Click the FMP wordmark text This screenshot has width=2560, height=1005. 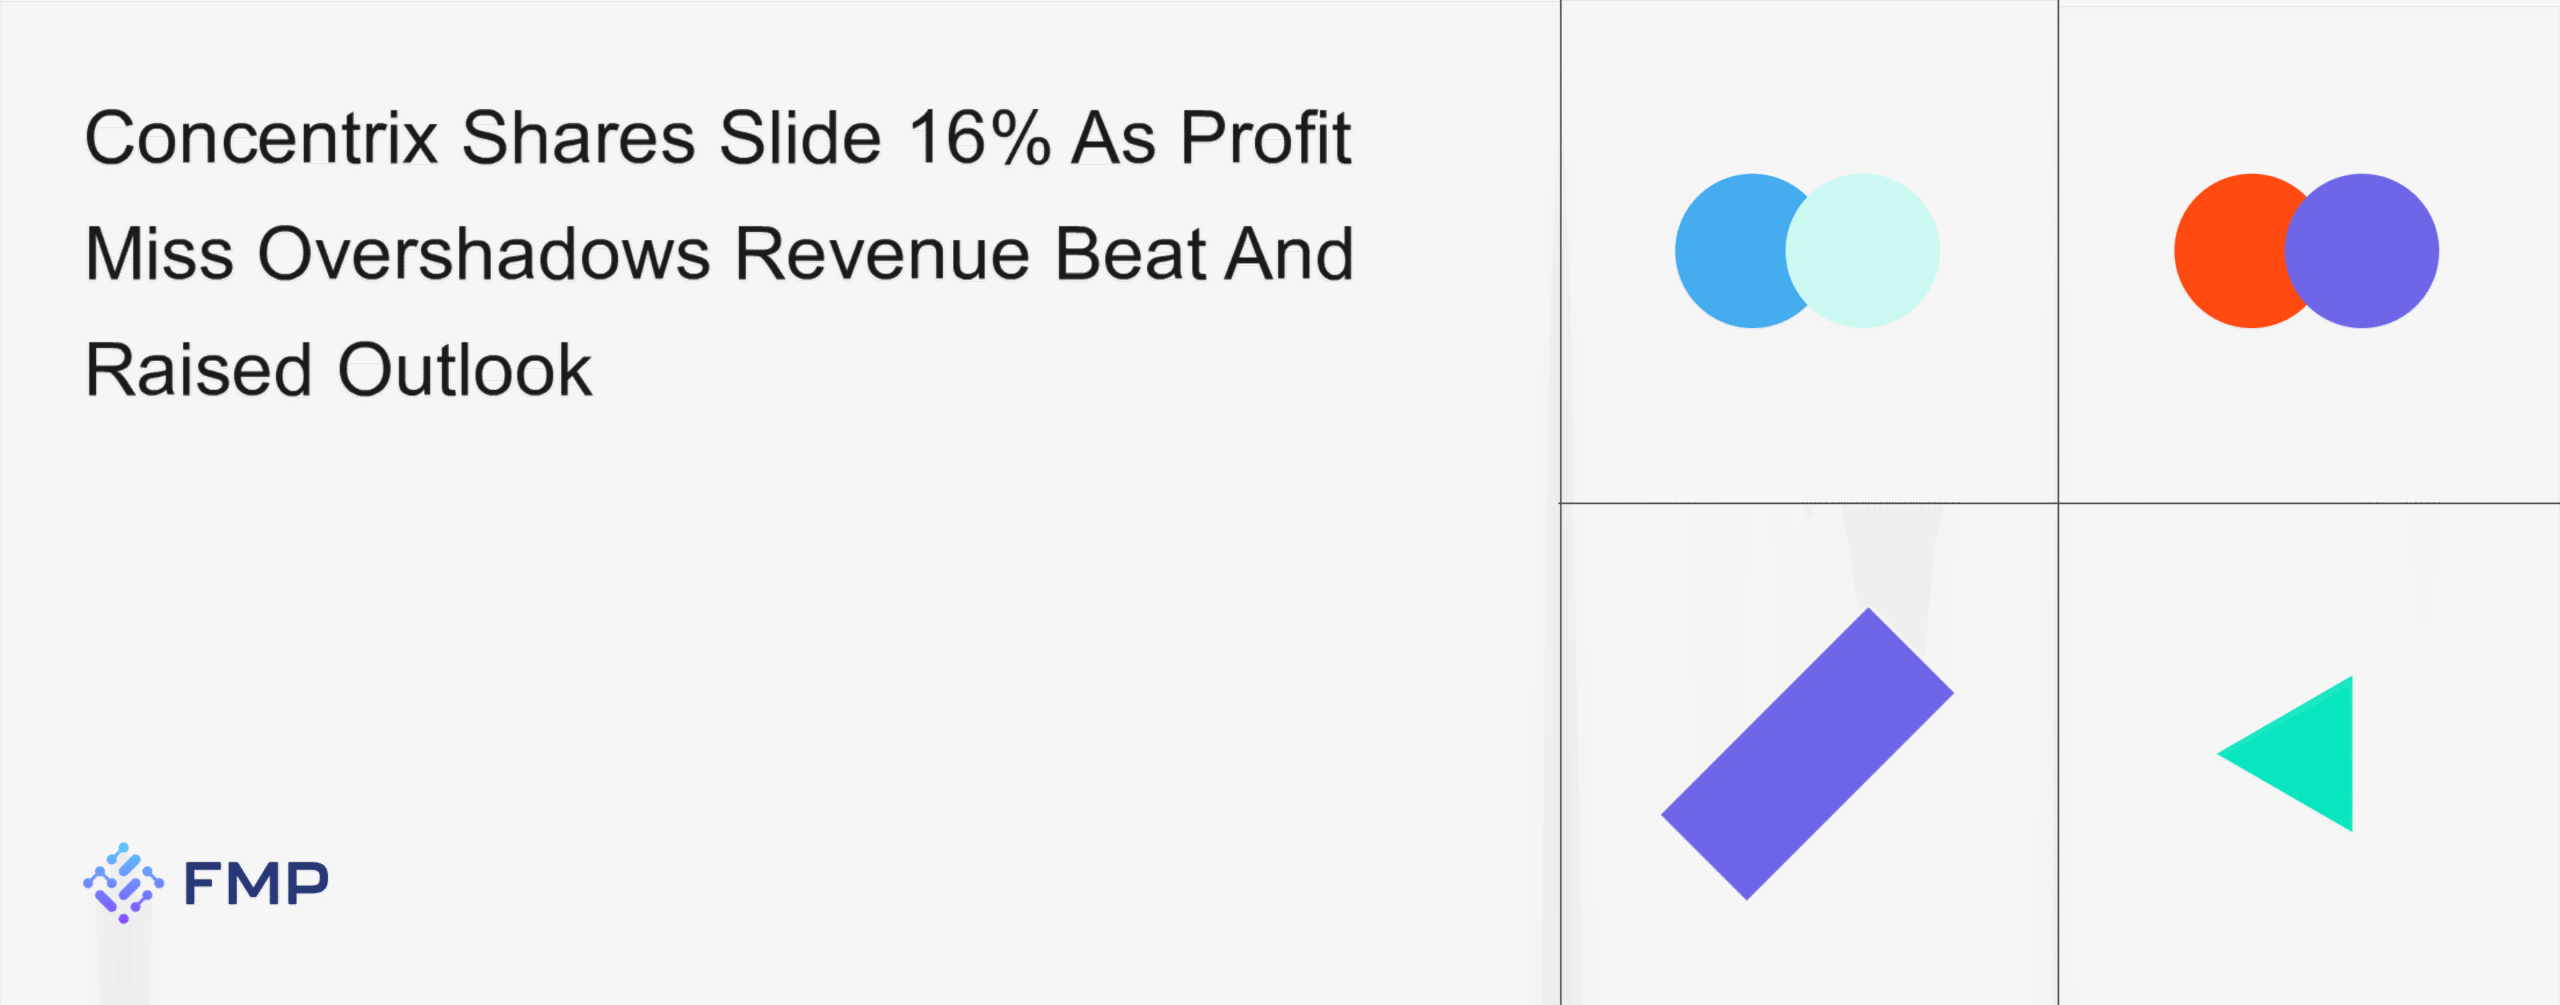(256, 884)
